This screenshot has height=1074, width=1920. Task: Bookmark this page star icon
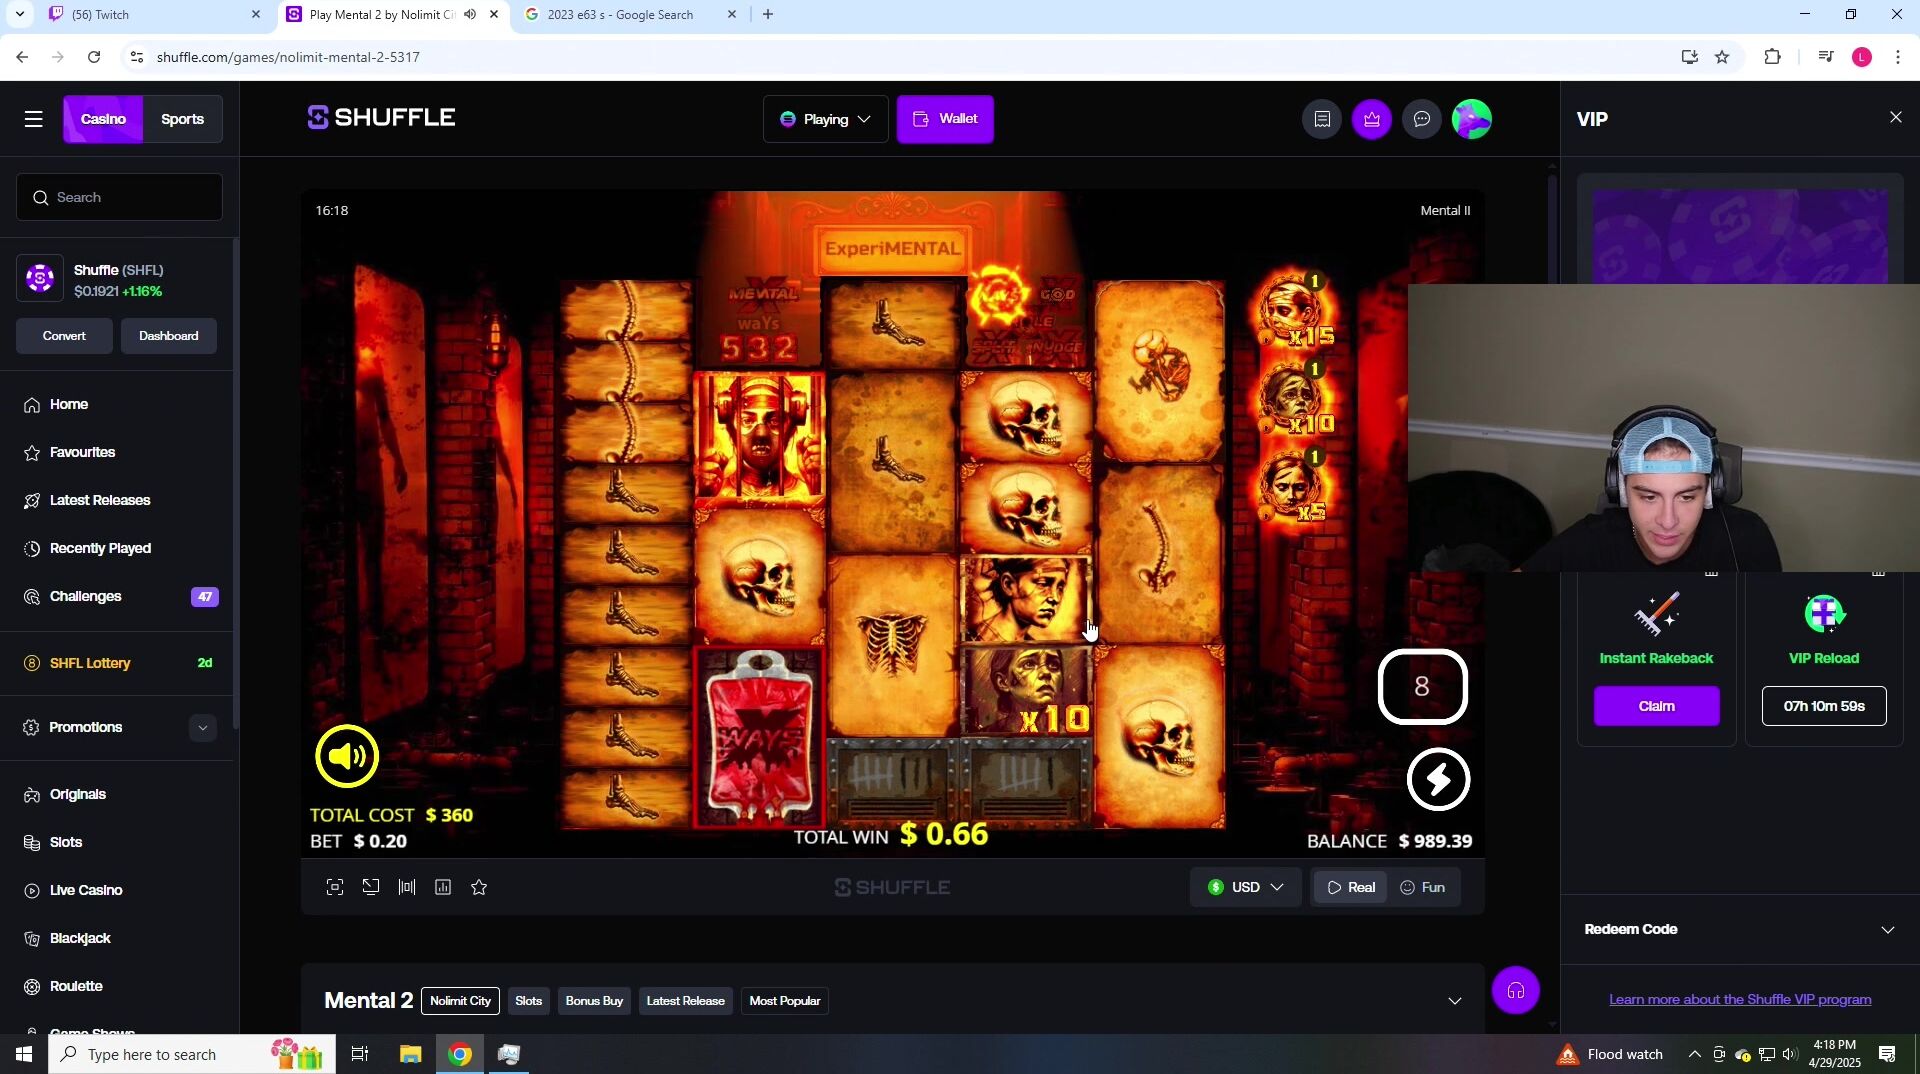coord(1722,57)
